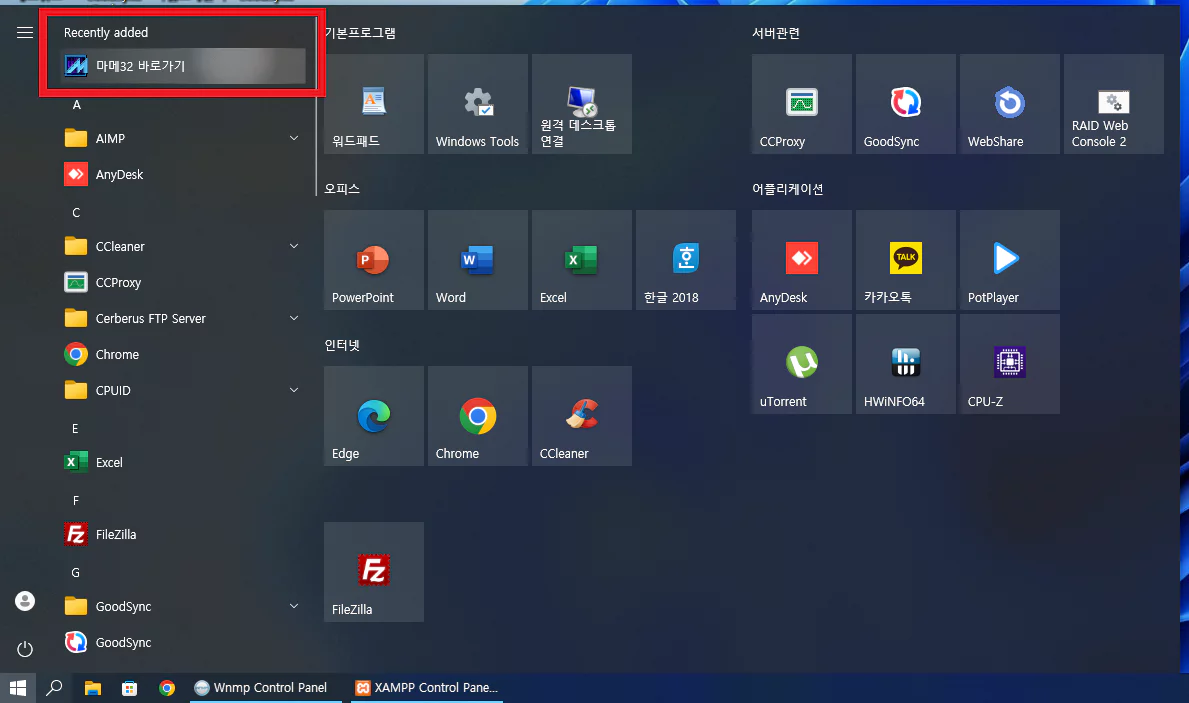Launch the HWiNFO64 tile
The image size is (1189, 703).
[905, 364]
